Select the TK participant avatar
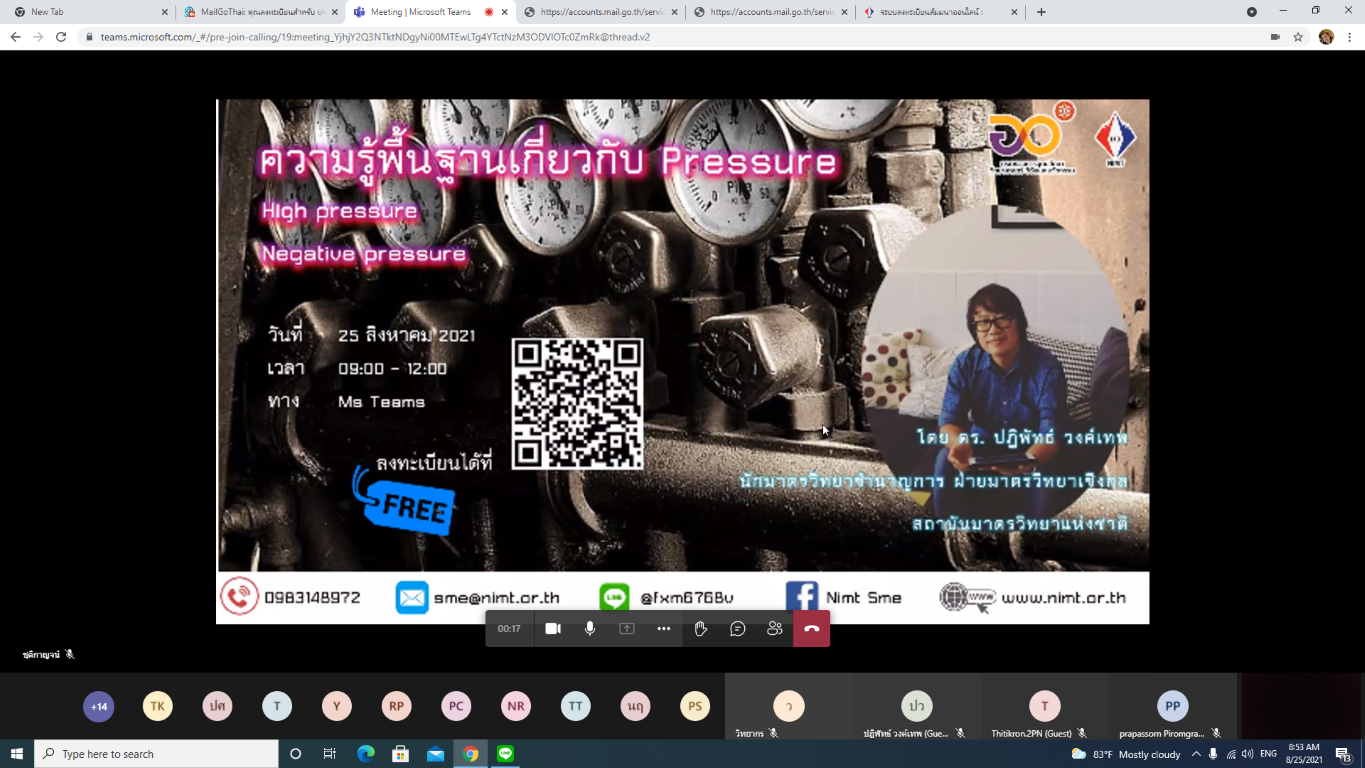1365x768 pixels. click(x=157, y=707)
